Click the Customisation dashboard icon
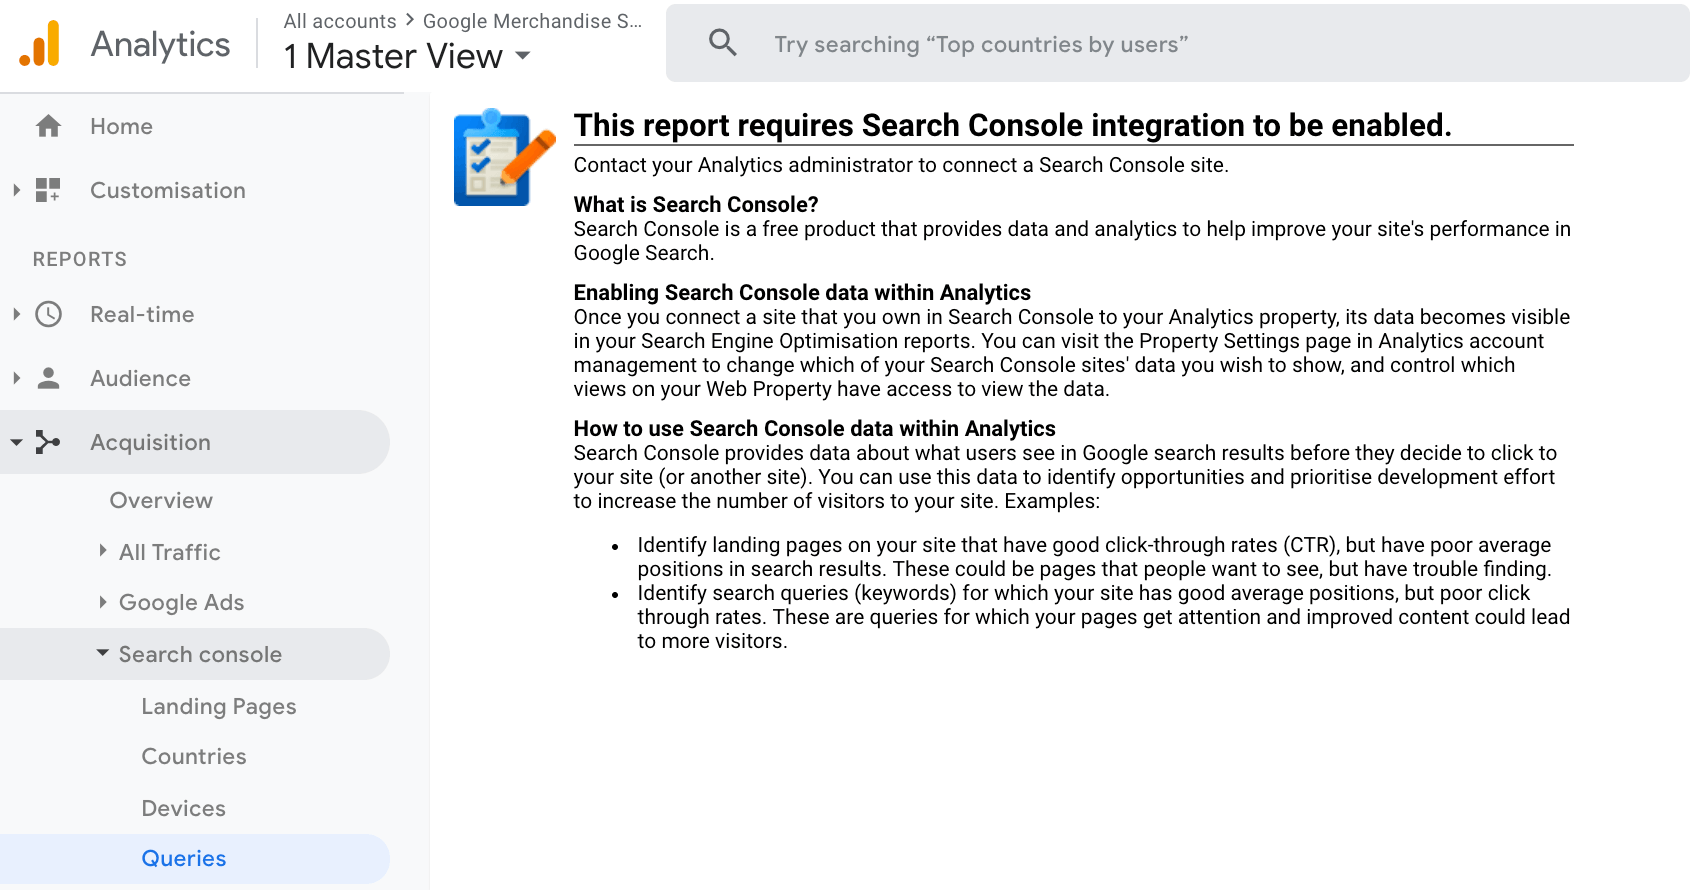 click(48, 190)
